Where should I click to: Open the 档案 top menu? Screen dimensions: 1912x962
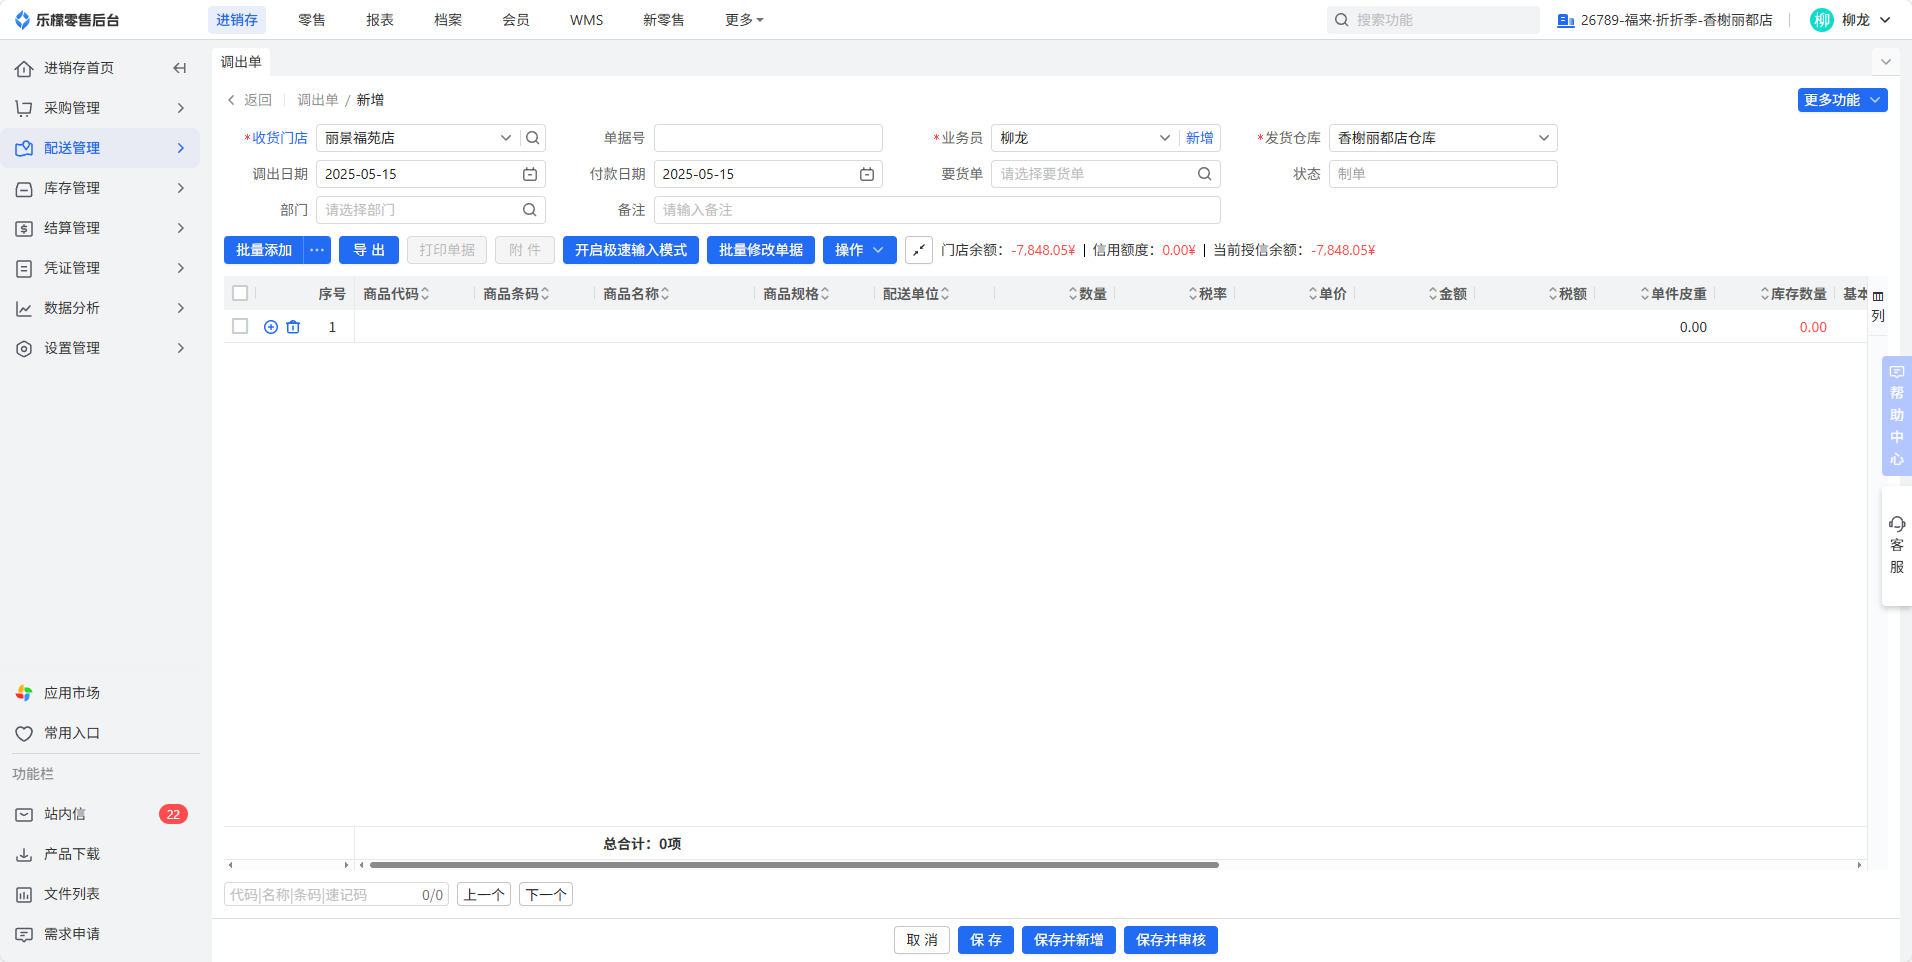448,20
